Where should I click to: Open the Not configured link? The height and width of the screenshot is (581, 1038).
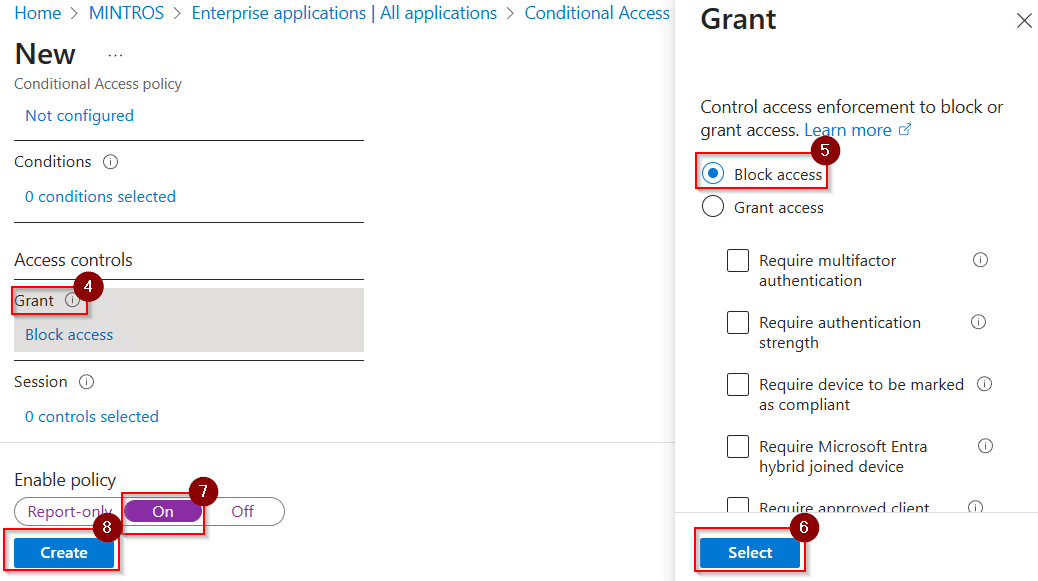79,115
